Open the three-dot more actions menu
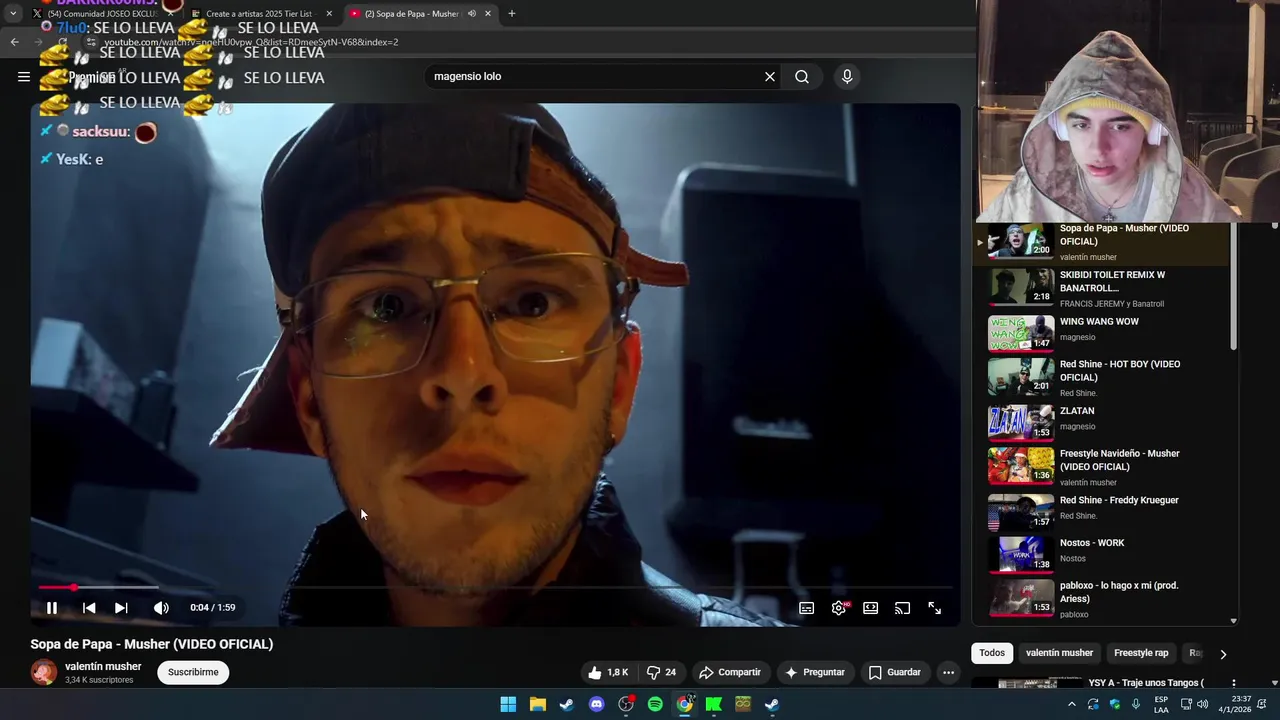Viewport: 1280px width, 720px height. [948, 672]
